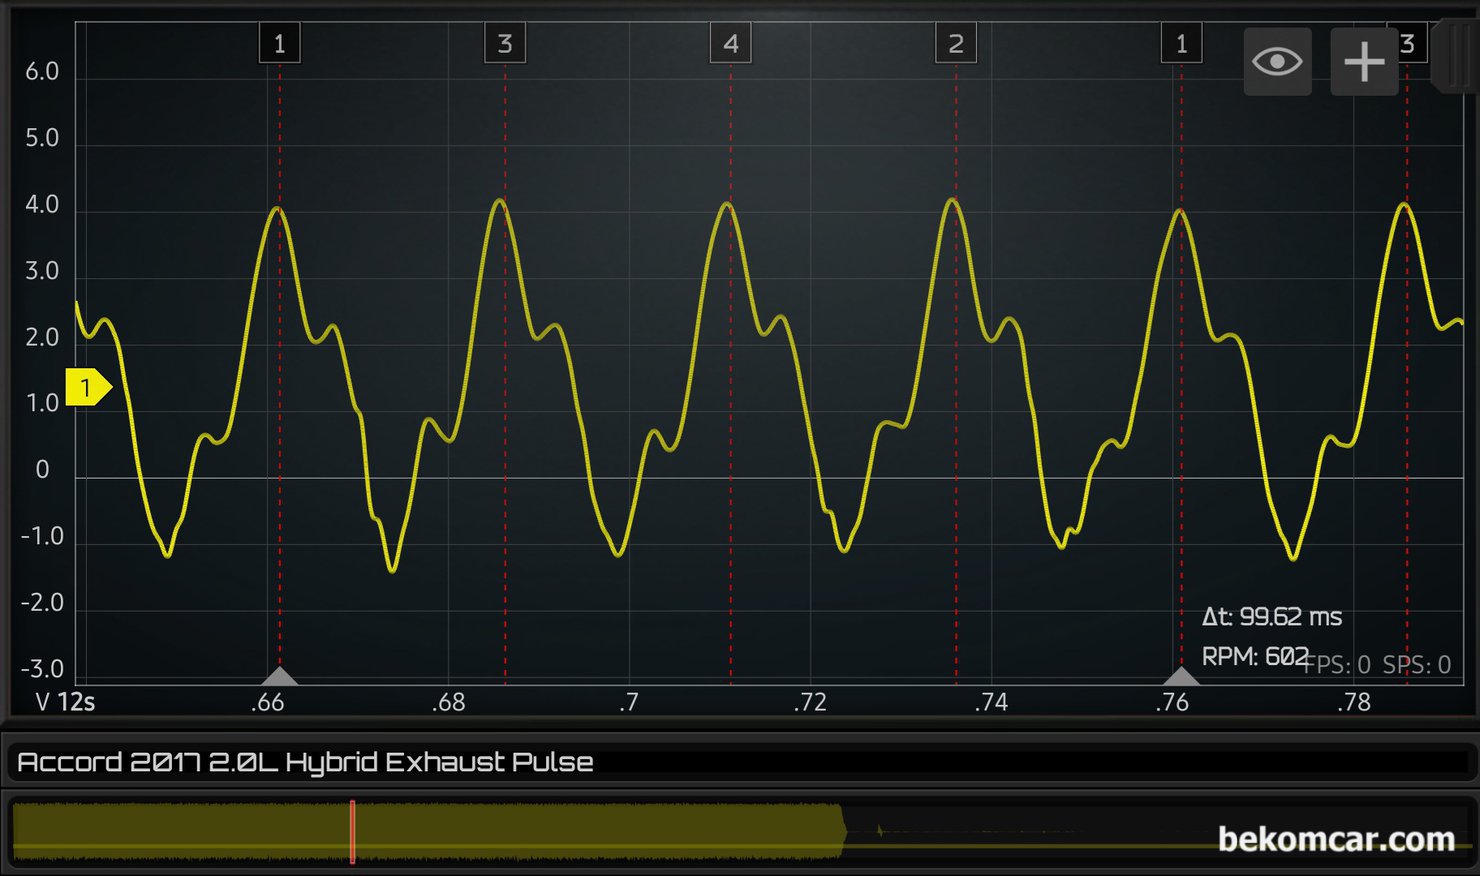Click gray triangle cursor at .76
Screen dimensions: 1480x876
click(1181, 677)
